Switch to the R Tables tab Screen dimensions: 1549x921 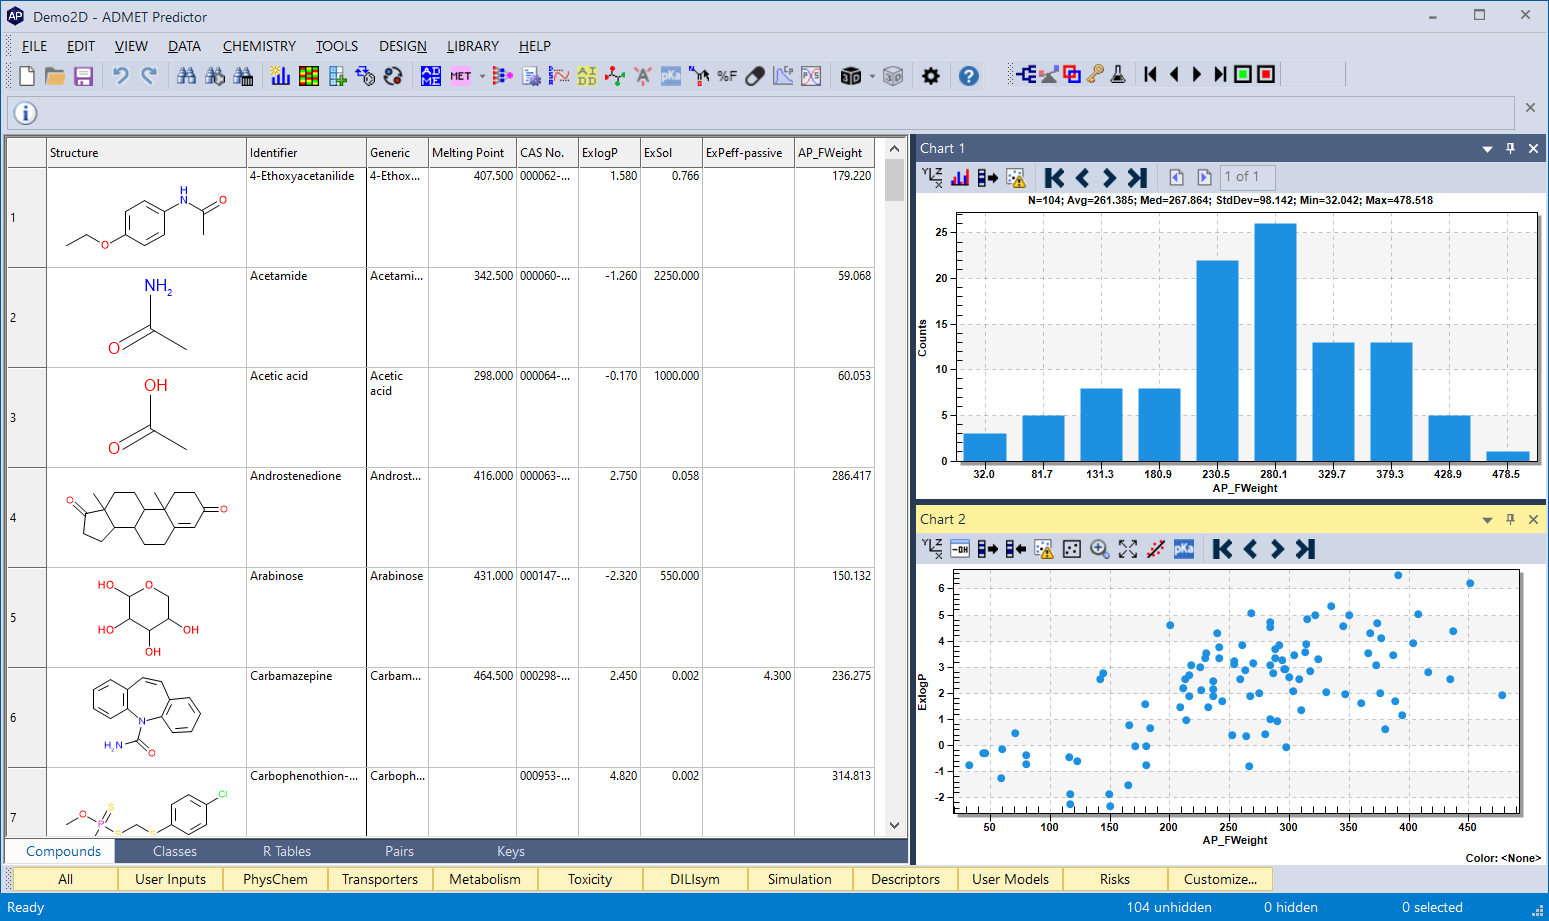coord(287,851)
